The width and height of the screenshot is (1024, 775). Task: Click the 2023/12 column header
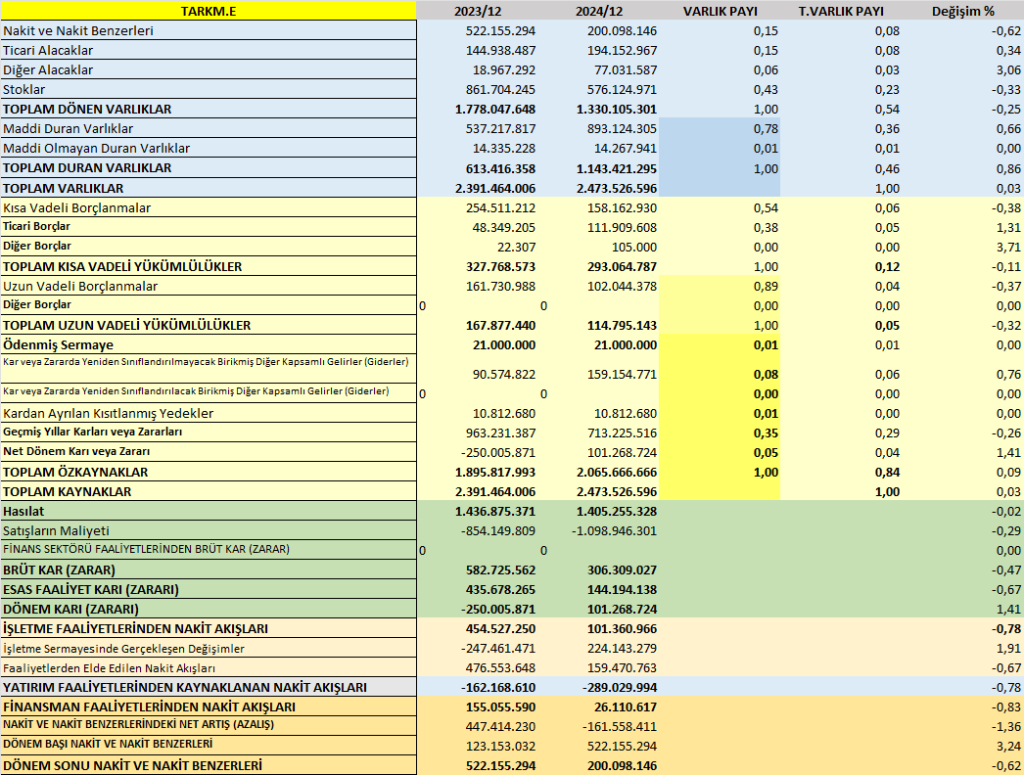coord(476,11)
